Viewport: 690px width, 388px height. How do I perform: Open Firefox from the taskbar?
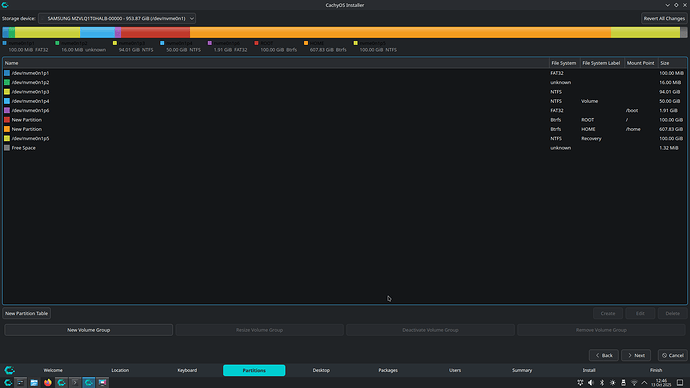point(48,382)
